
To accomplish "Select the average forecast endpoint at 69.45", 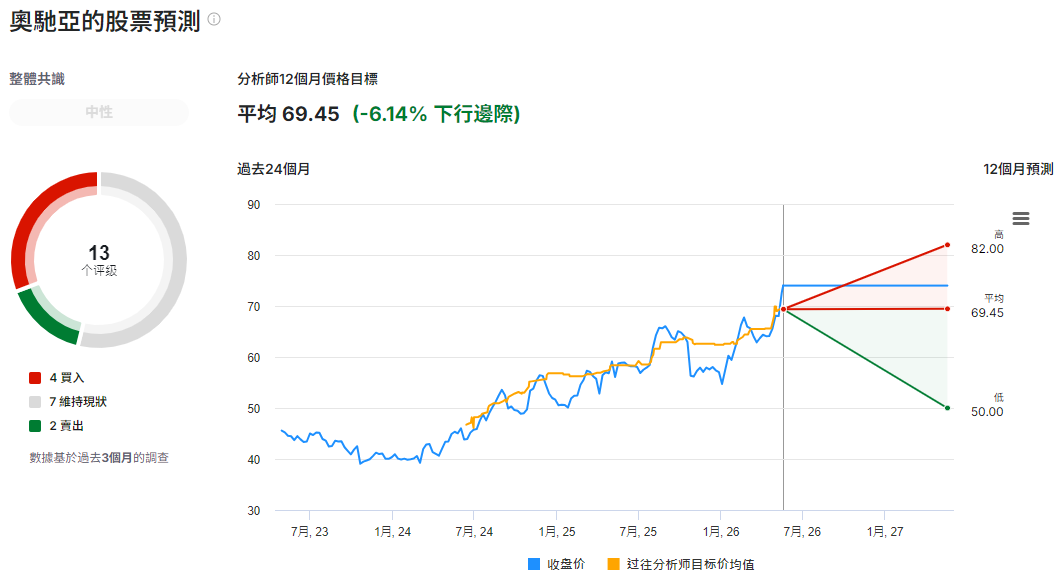I will pyautogui.click(x=948, y=309).
